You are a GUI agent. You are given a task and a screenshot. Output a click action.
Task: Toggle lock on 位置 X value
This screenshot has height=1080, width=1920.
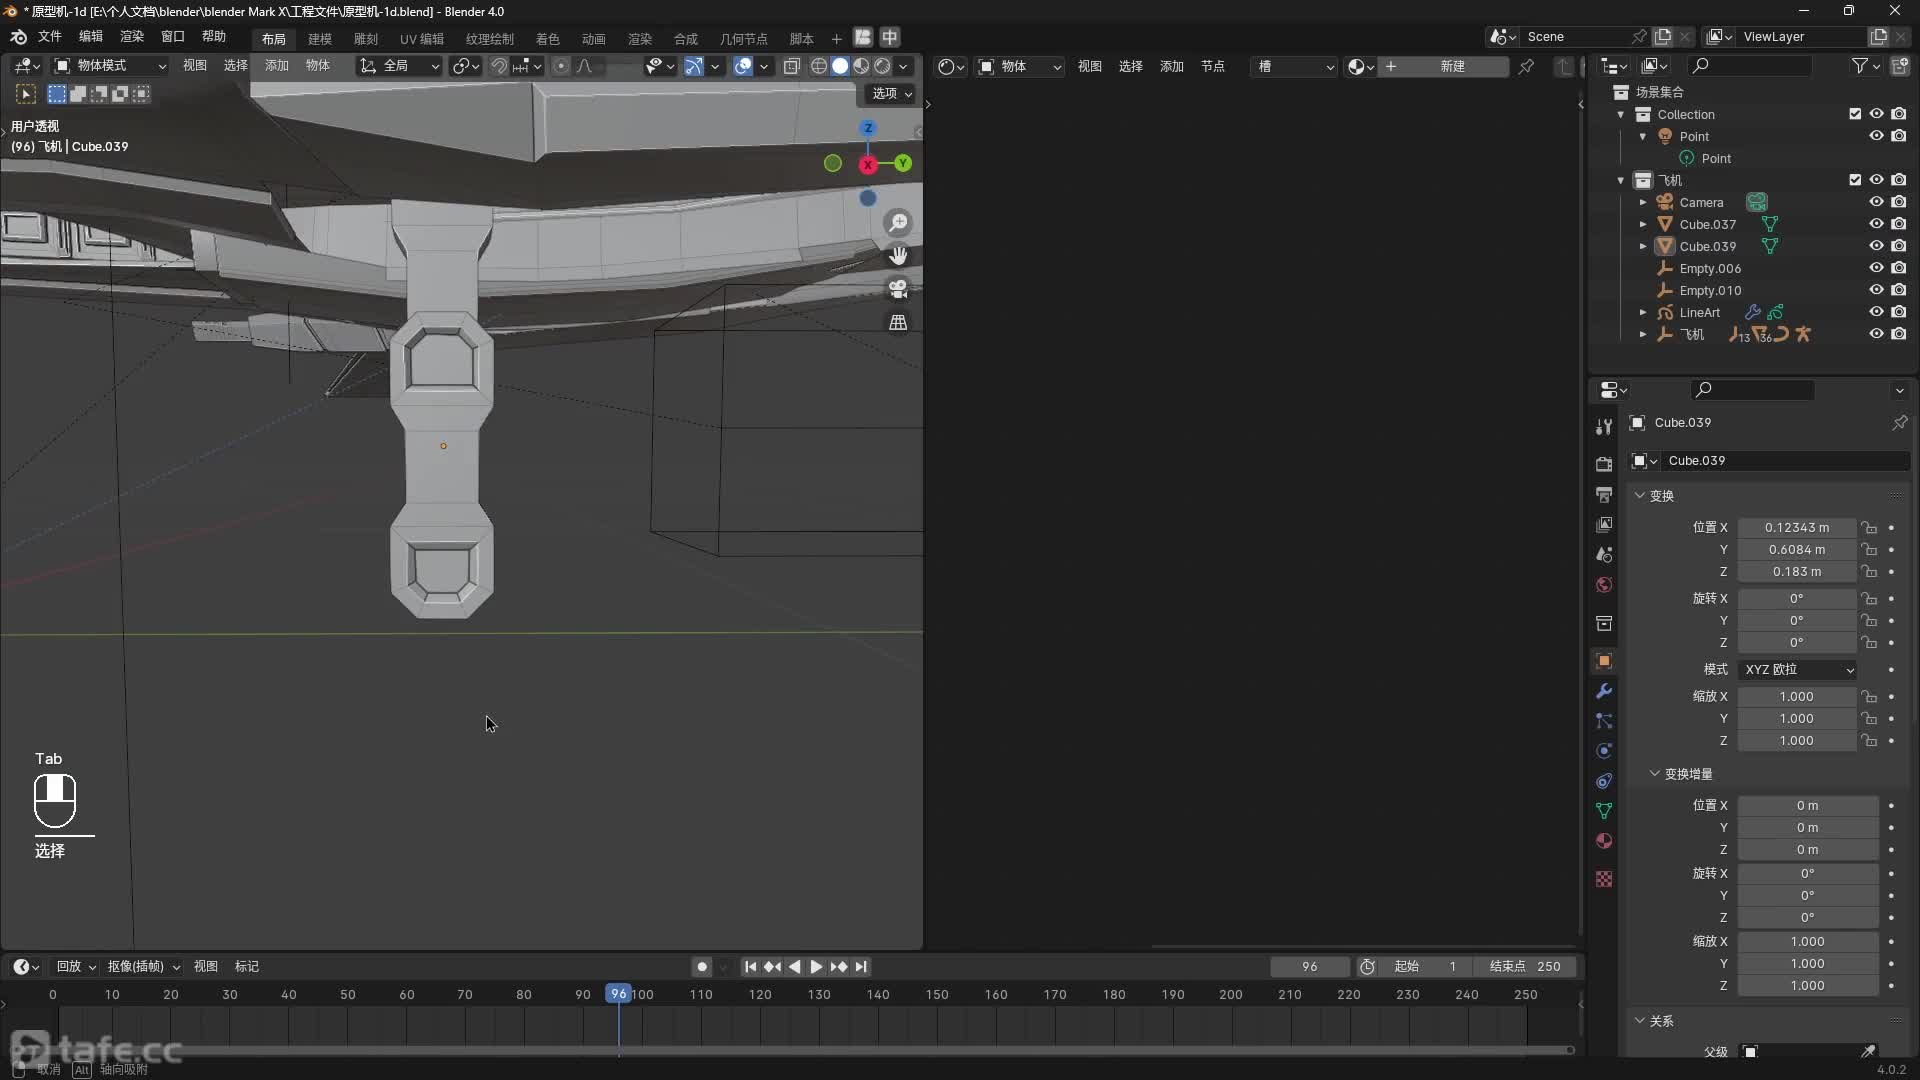point(1869,528)
